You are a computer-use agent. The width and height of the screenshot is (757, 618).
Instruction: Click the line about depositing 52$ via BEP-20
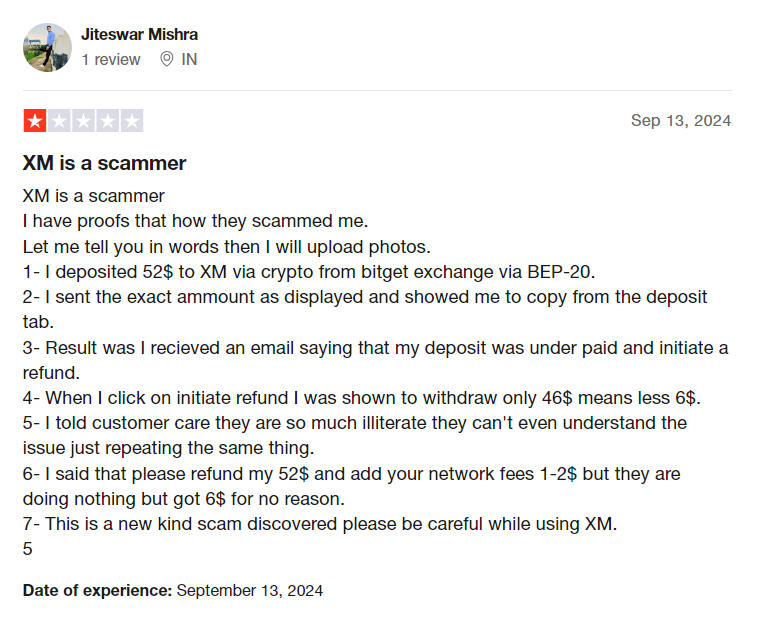coord(309,272)
